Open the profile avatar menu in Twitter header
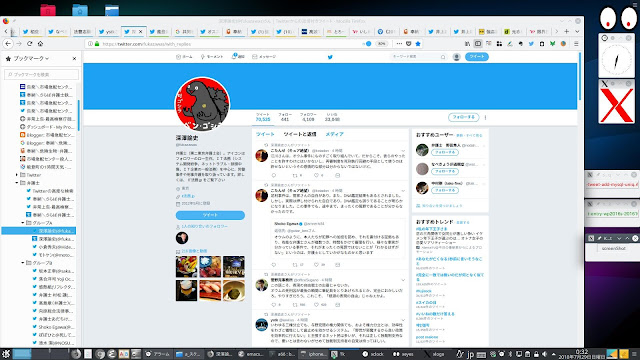Screen dimensions: 640x360 (x=457, y=57)
